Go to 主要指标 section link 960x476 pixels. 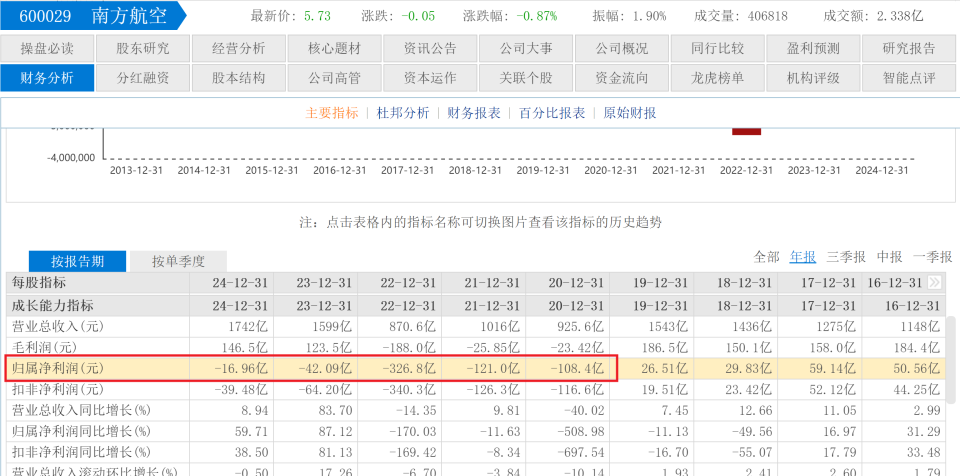(332, 113)
